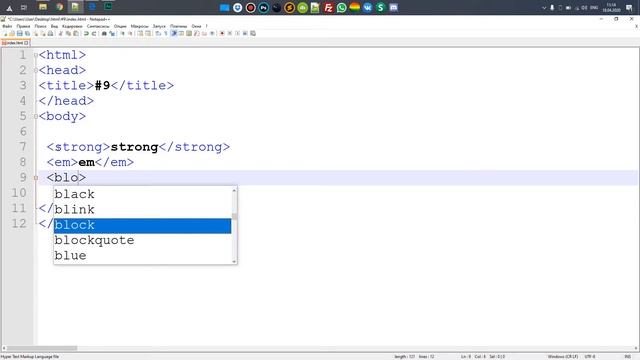Click the autocomplete list scroll down arrow
This screenshot has width=640, height=360.
tap(234, 261)
